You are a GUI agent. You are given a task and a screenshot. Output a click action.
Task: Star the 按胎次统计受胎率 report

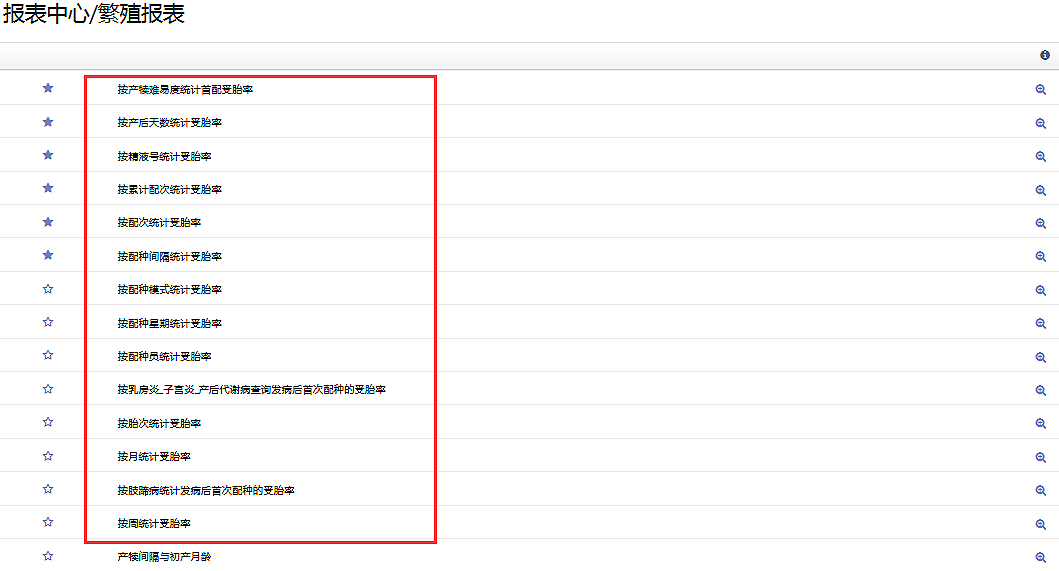coord(48,422)
